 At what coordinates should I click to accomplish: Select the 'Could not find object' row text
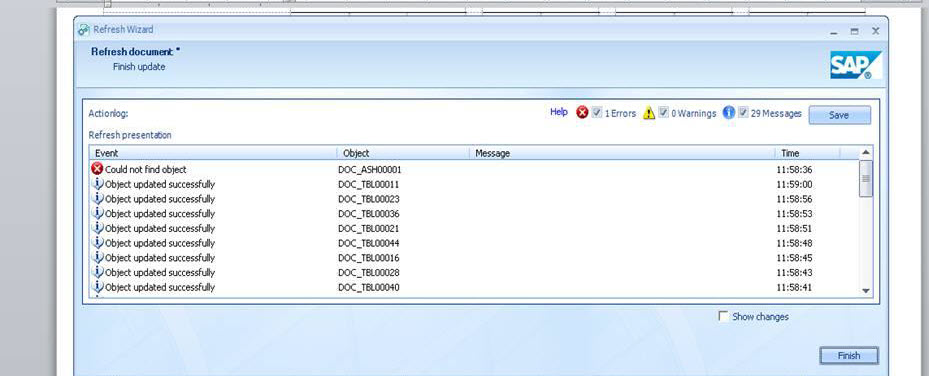coord(146,169)
